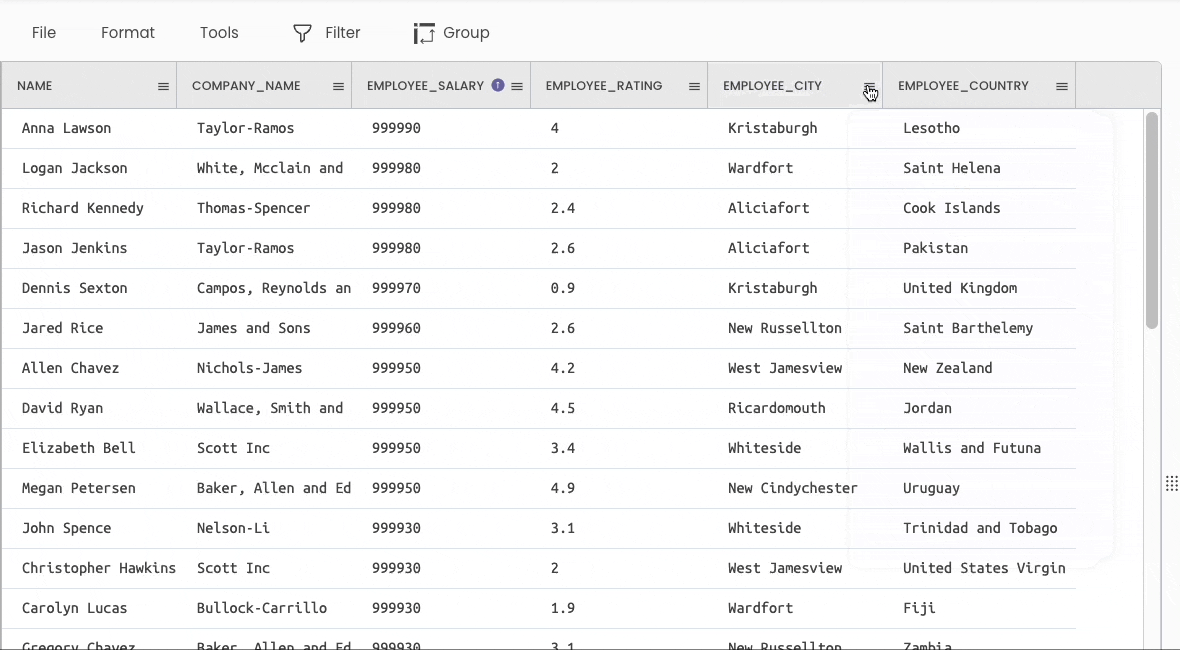Open the NAME column menu icon
The height and width of the screenshot is (650, 1180).
[x=163, y=87]
